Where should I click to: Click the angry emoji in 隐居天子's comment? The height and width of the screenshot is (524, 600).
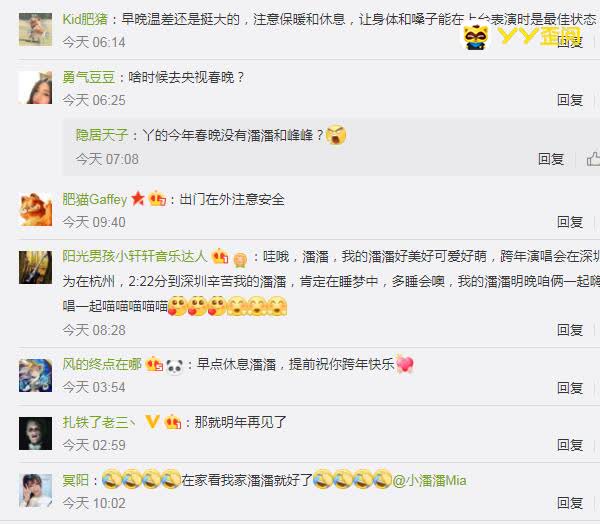point(336,135)
